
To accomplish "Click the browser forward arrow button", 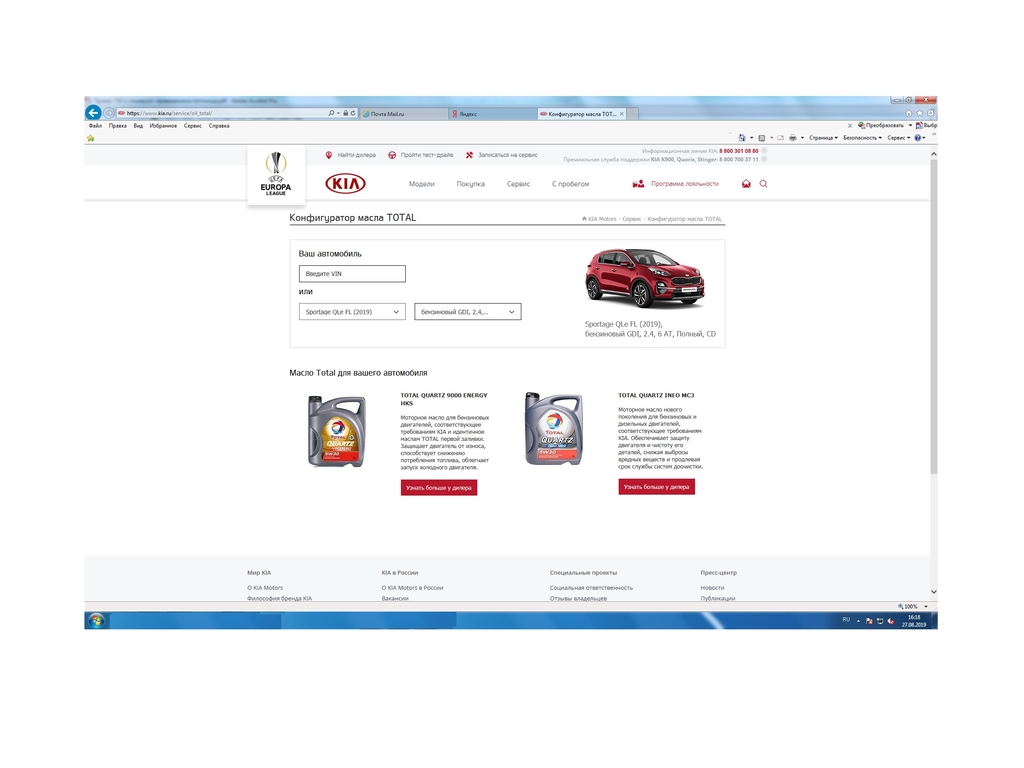I will point(109,113).
